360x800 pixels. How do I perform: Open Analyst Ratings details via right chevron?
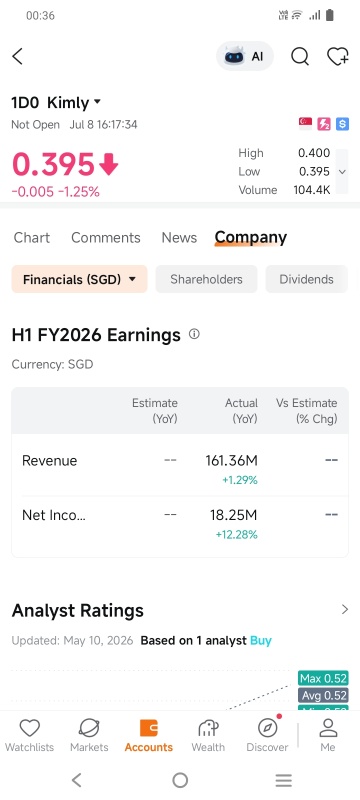coord(345,609)
